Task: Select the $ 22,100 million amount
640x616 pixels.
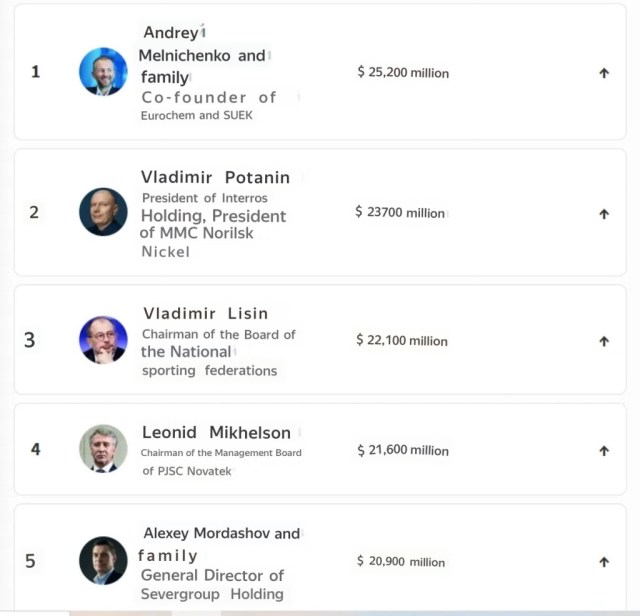Action: coord(402,340)
